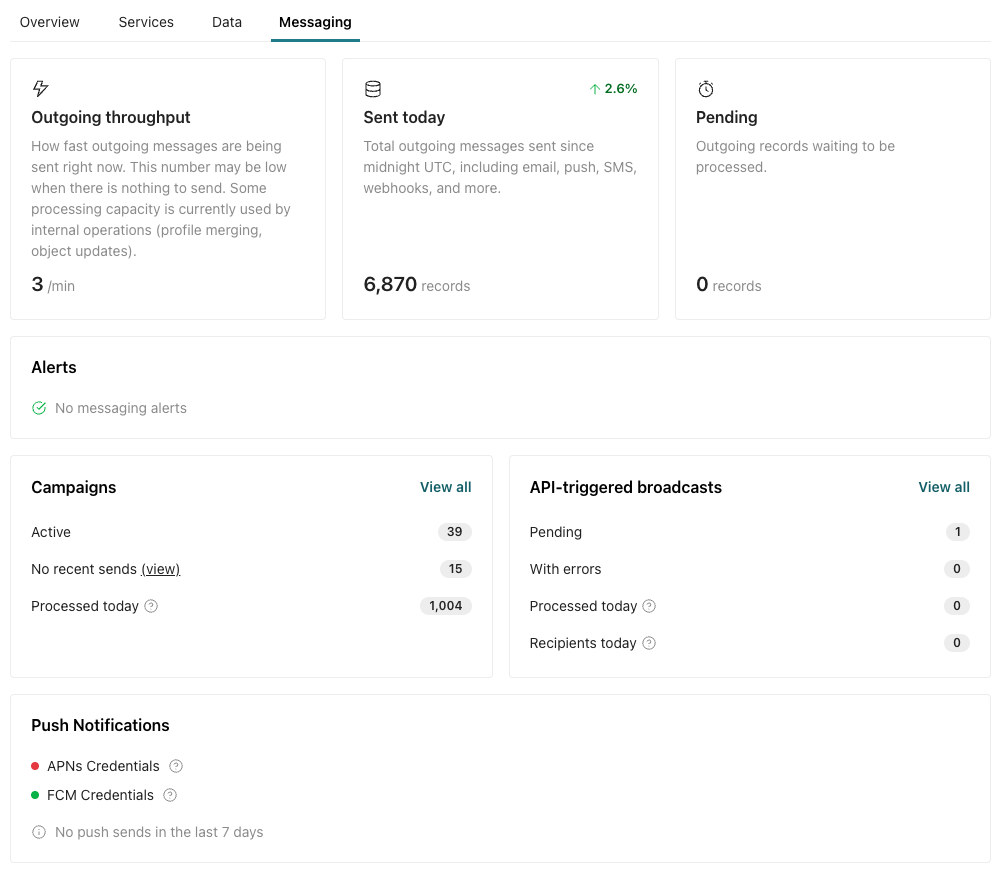Switch to the Overview tab
The image size is (999, 873).
(49, 21)
